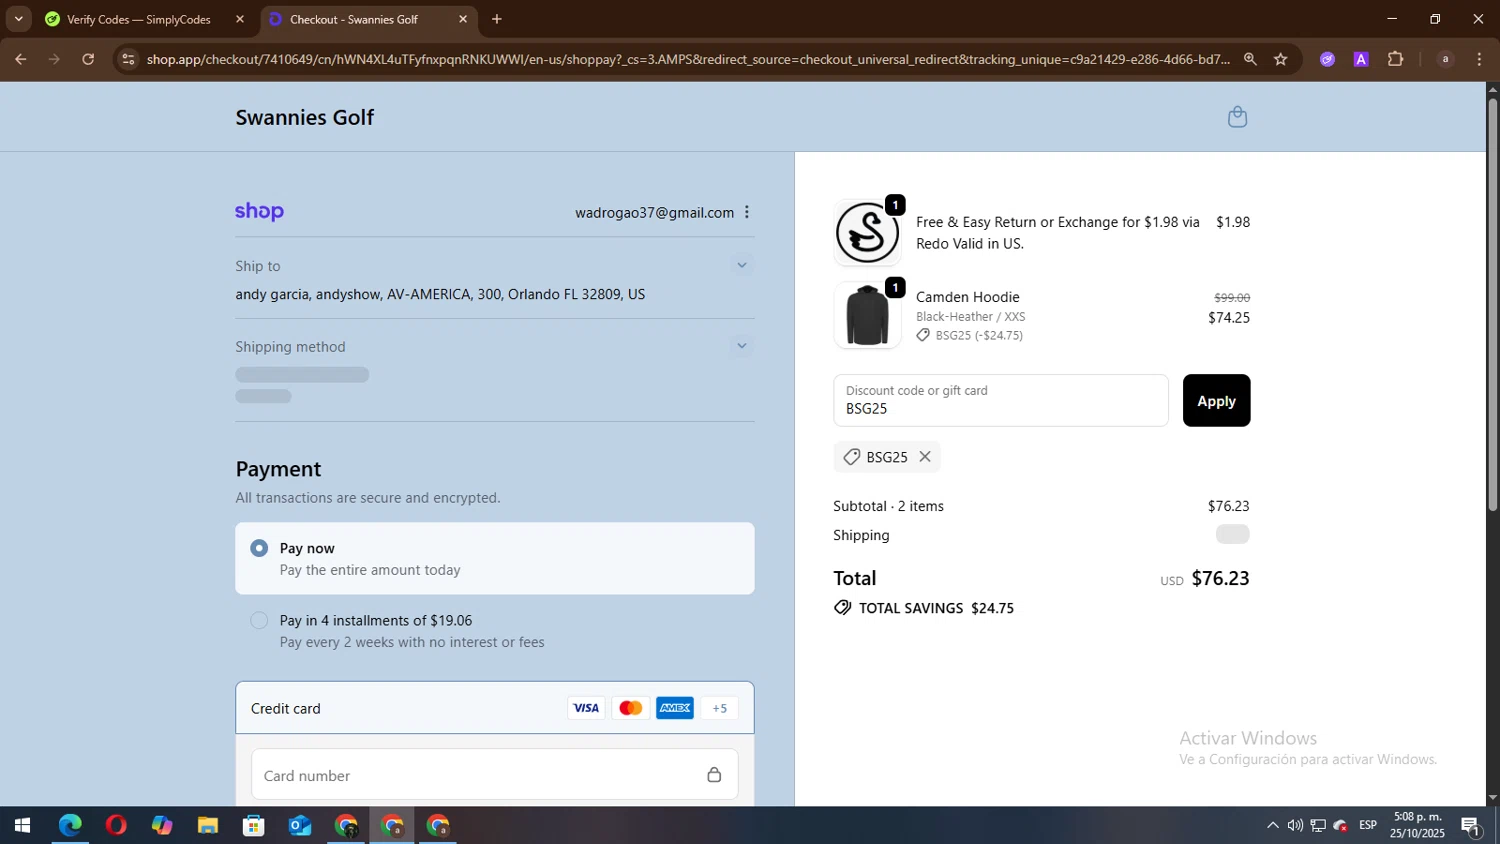Select Pay in 4 installments option
The image size is (1500, 844).
(x=495, y=631)
